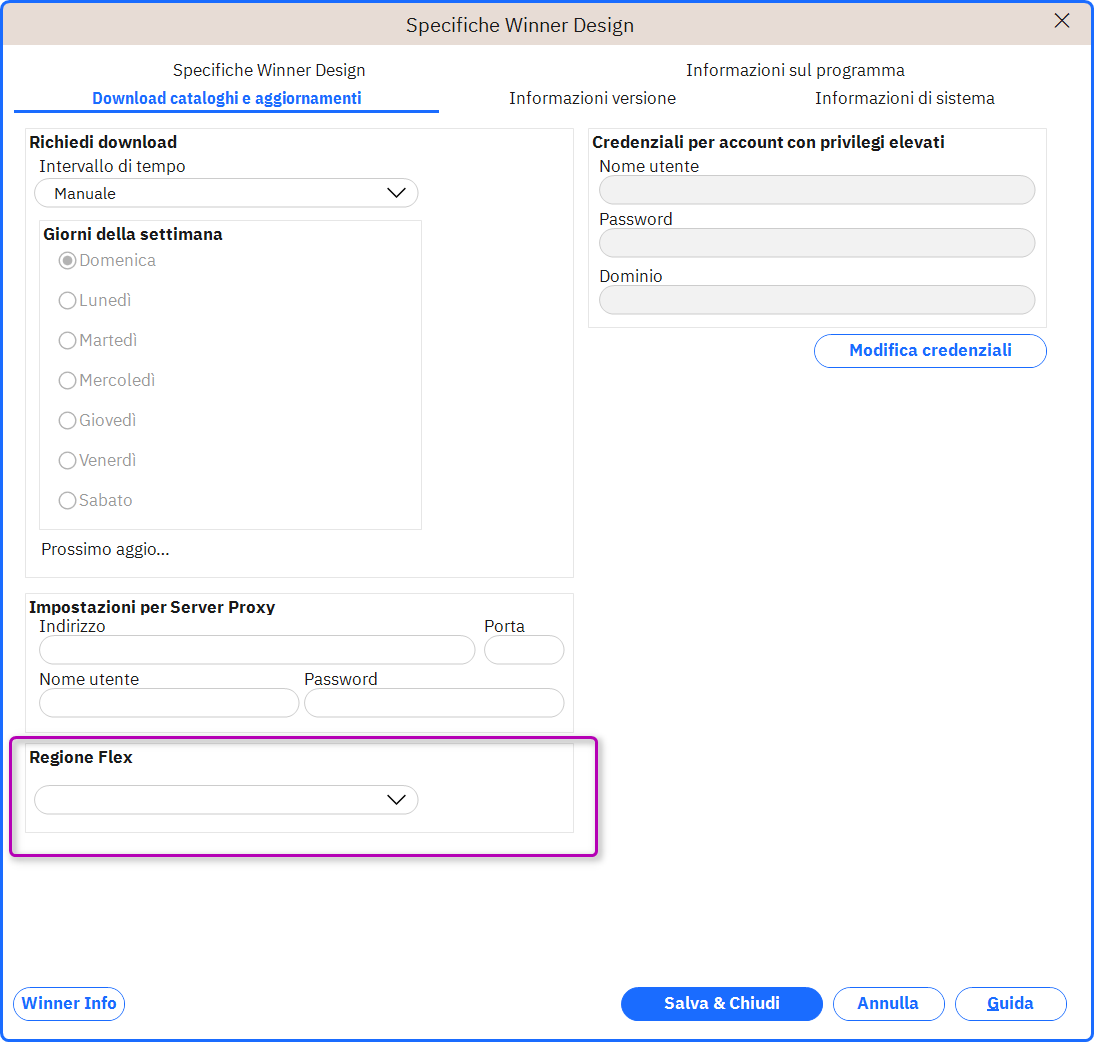Expand the Regione Flex dropdown
This screenshot has height=1042, width=1094.
coord(226,800)
